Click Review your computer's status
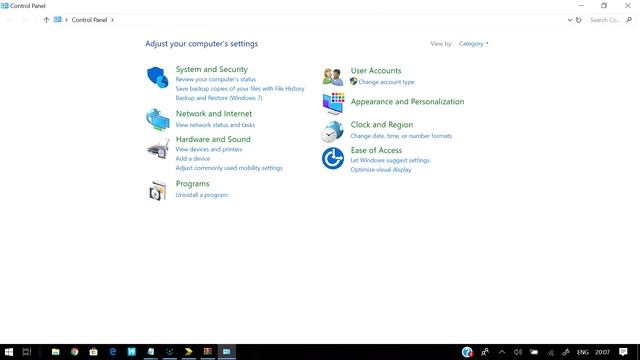Viewport: 640px width, 360px height. pyautogui.click(x=216, y=79)
